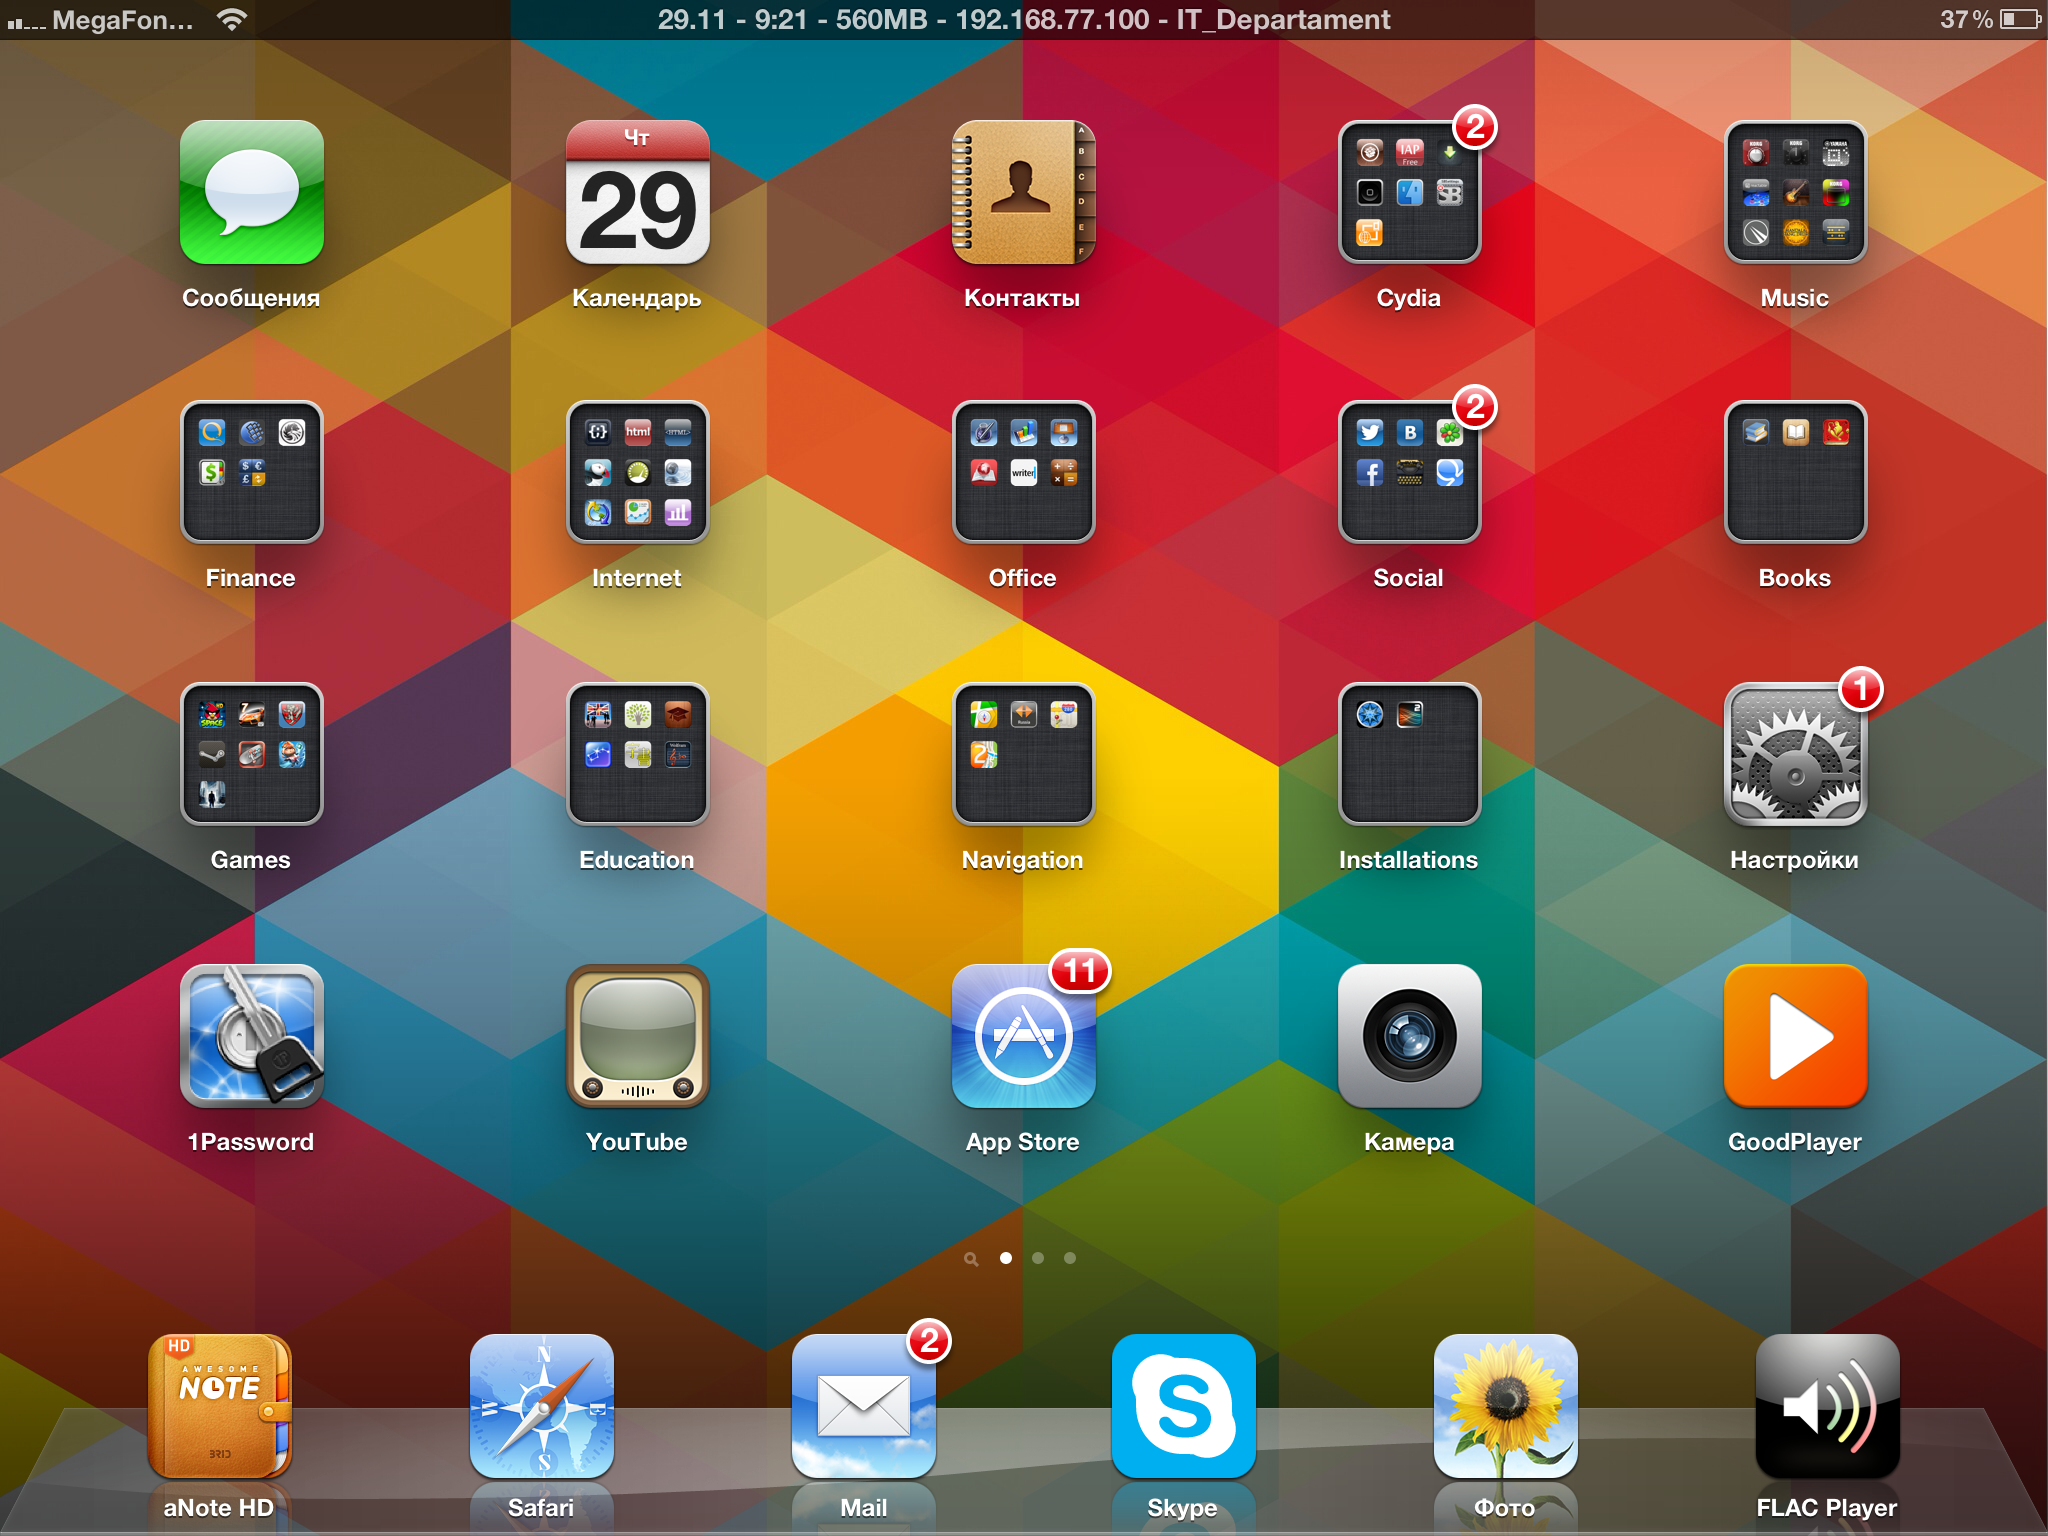Open the Сообщения (Messages) app
This screenshot has width=2048, height=1536.
(251, 192)
